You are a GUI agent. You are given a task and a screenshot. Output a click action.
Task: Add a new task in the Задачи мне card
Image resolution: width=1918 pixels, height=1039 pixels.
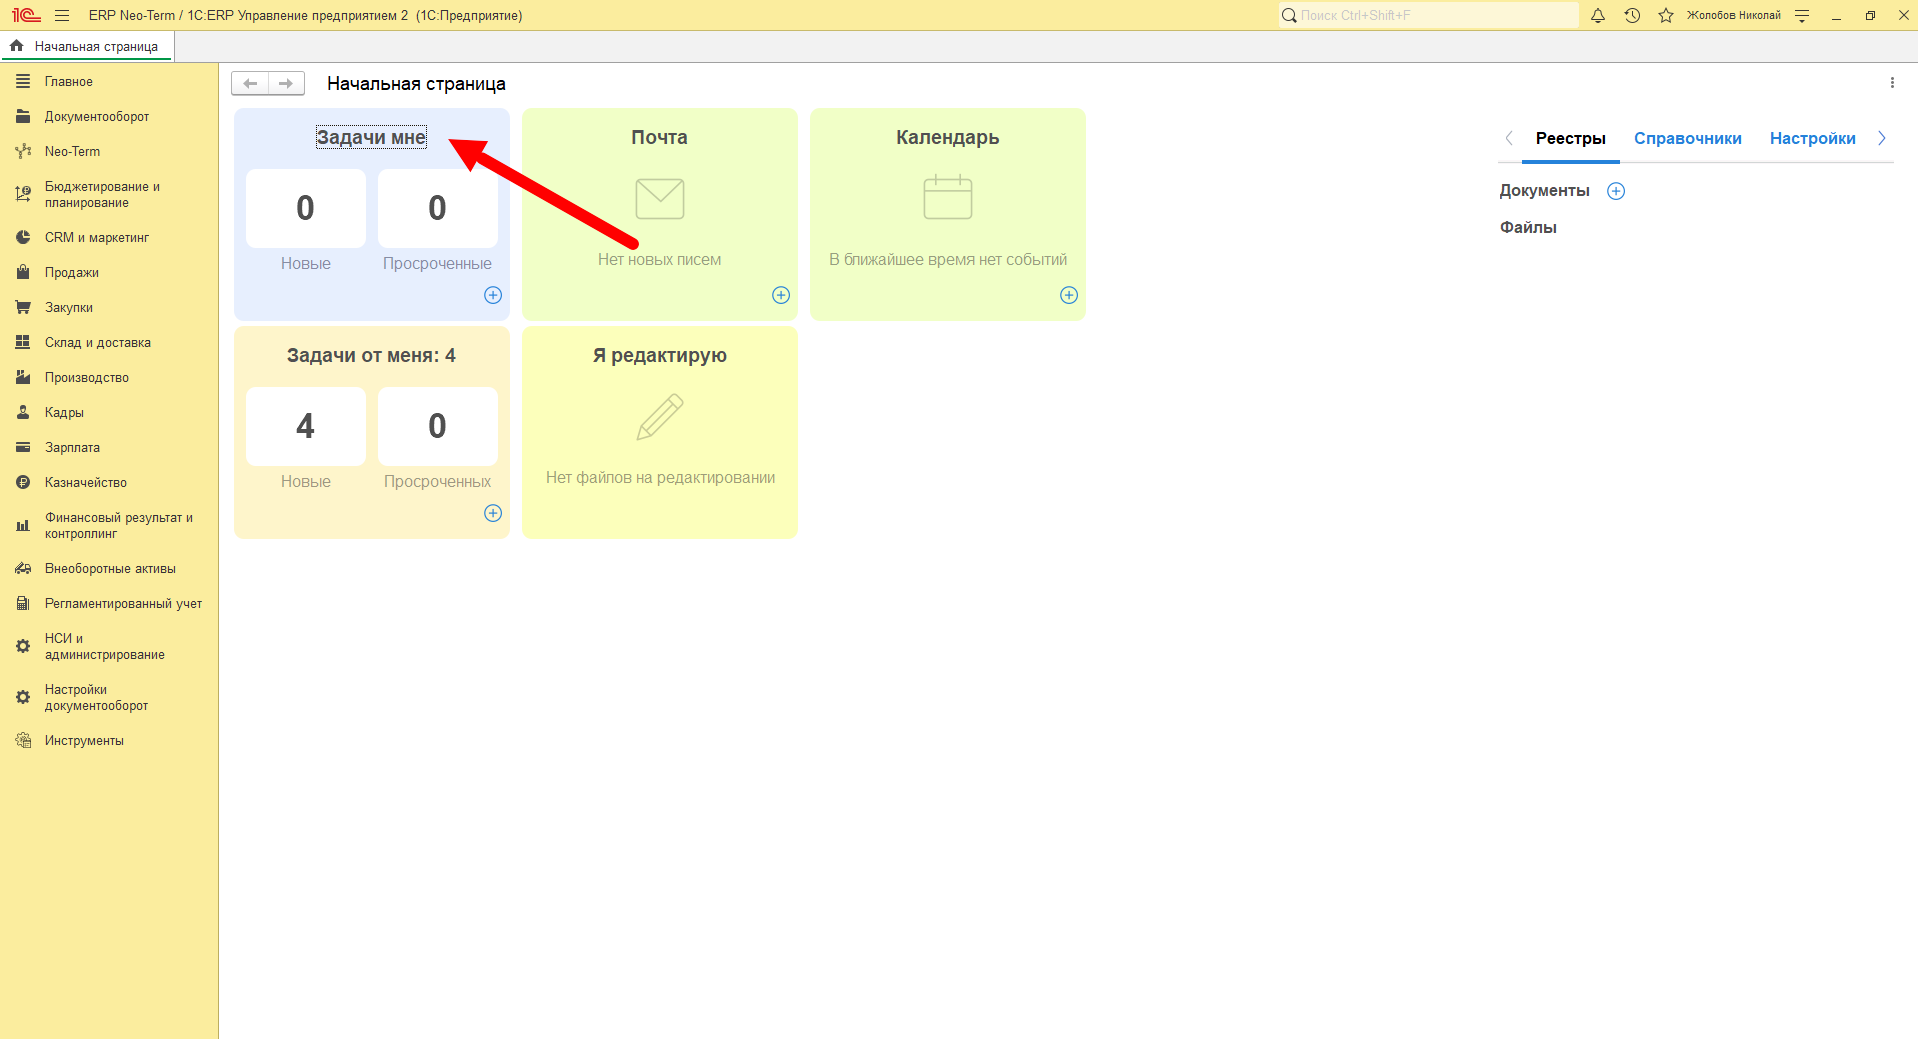493,295
